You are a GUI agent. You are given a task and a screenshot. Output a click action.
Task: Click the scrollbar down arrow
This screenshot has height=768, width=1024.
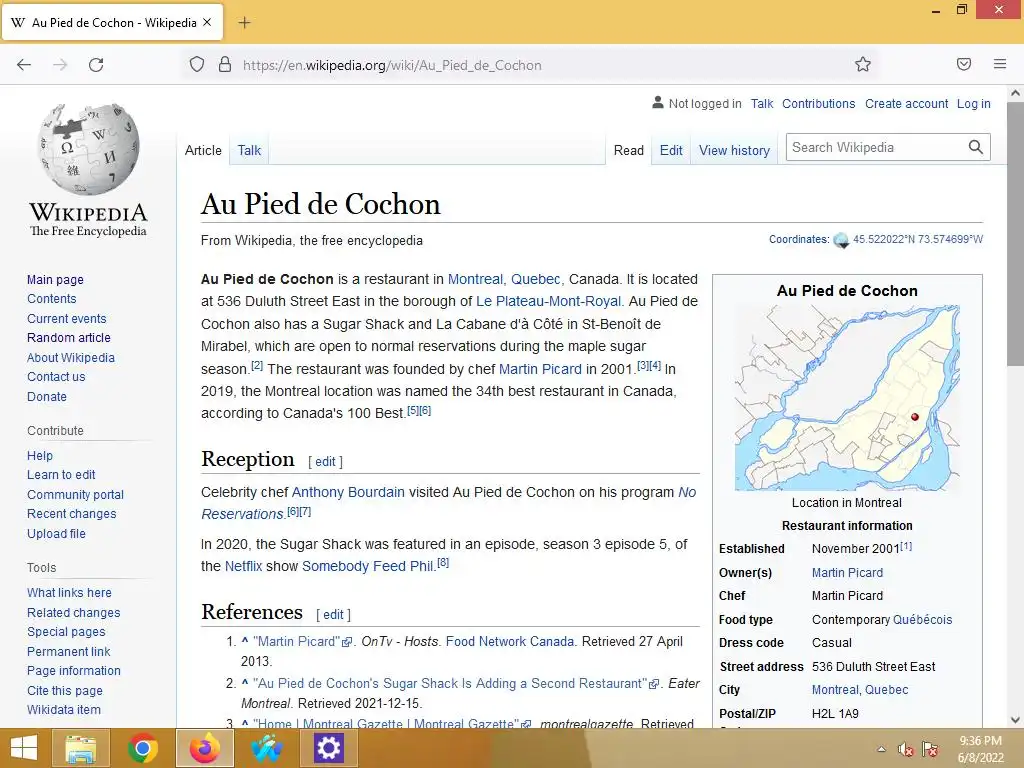click(x=1015, y=720)
